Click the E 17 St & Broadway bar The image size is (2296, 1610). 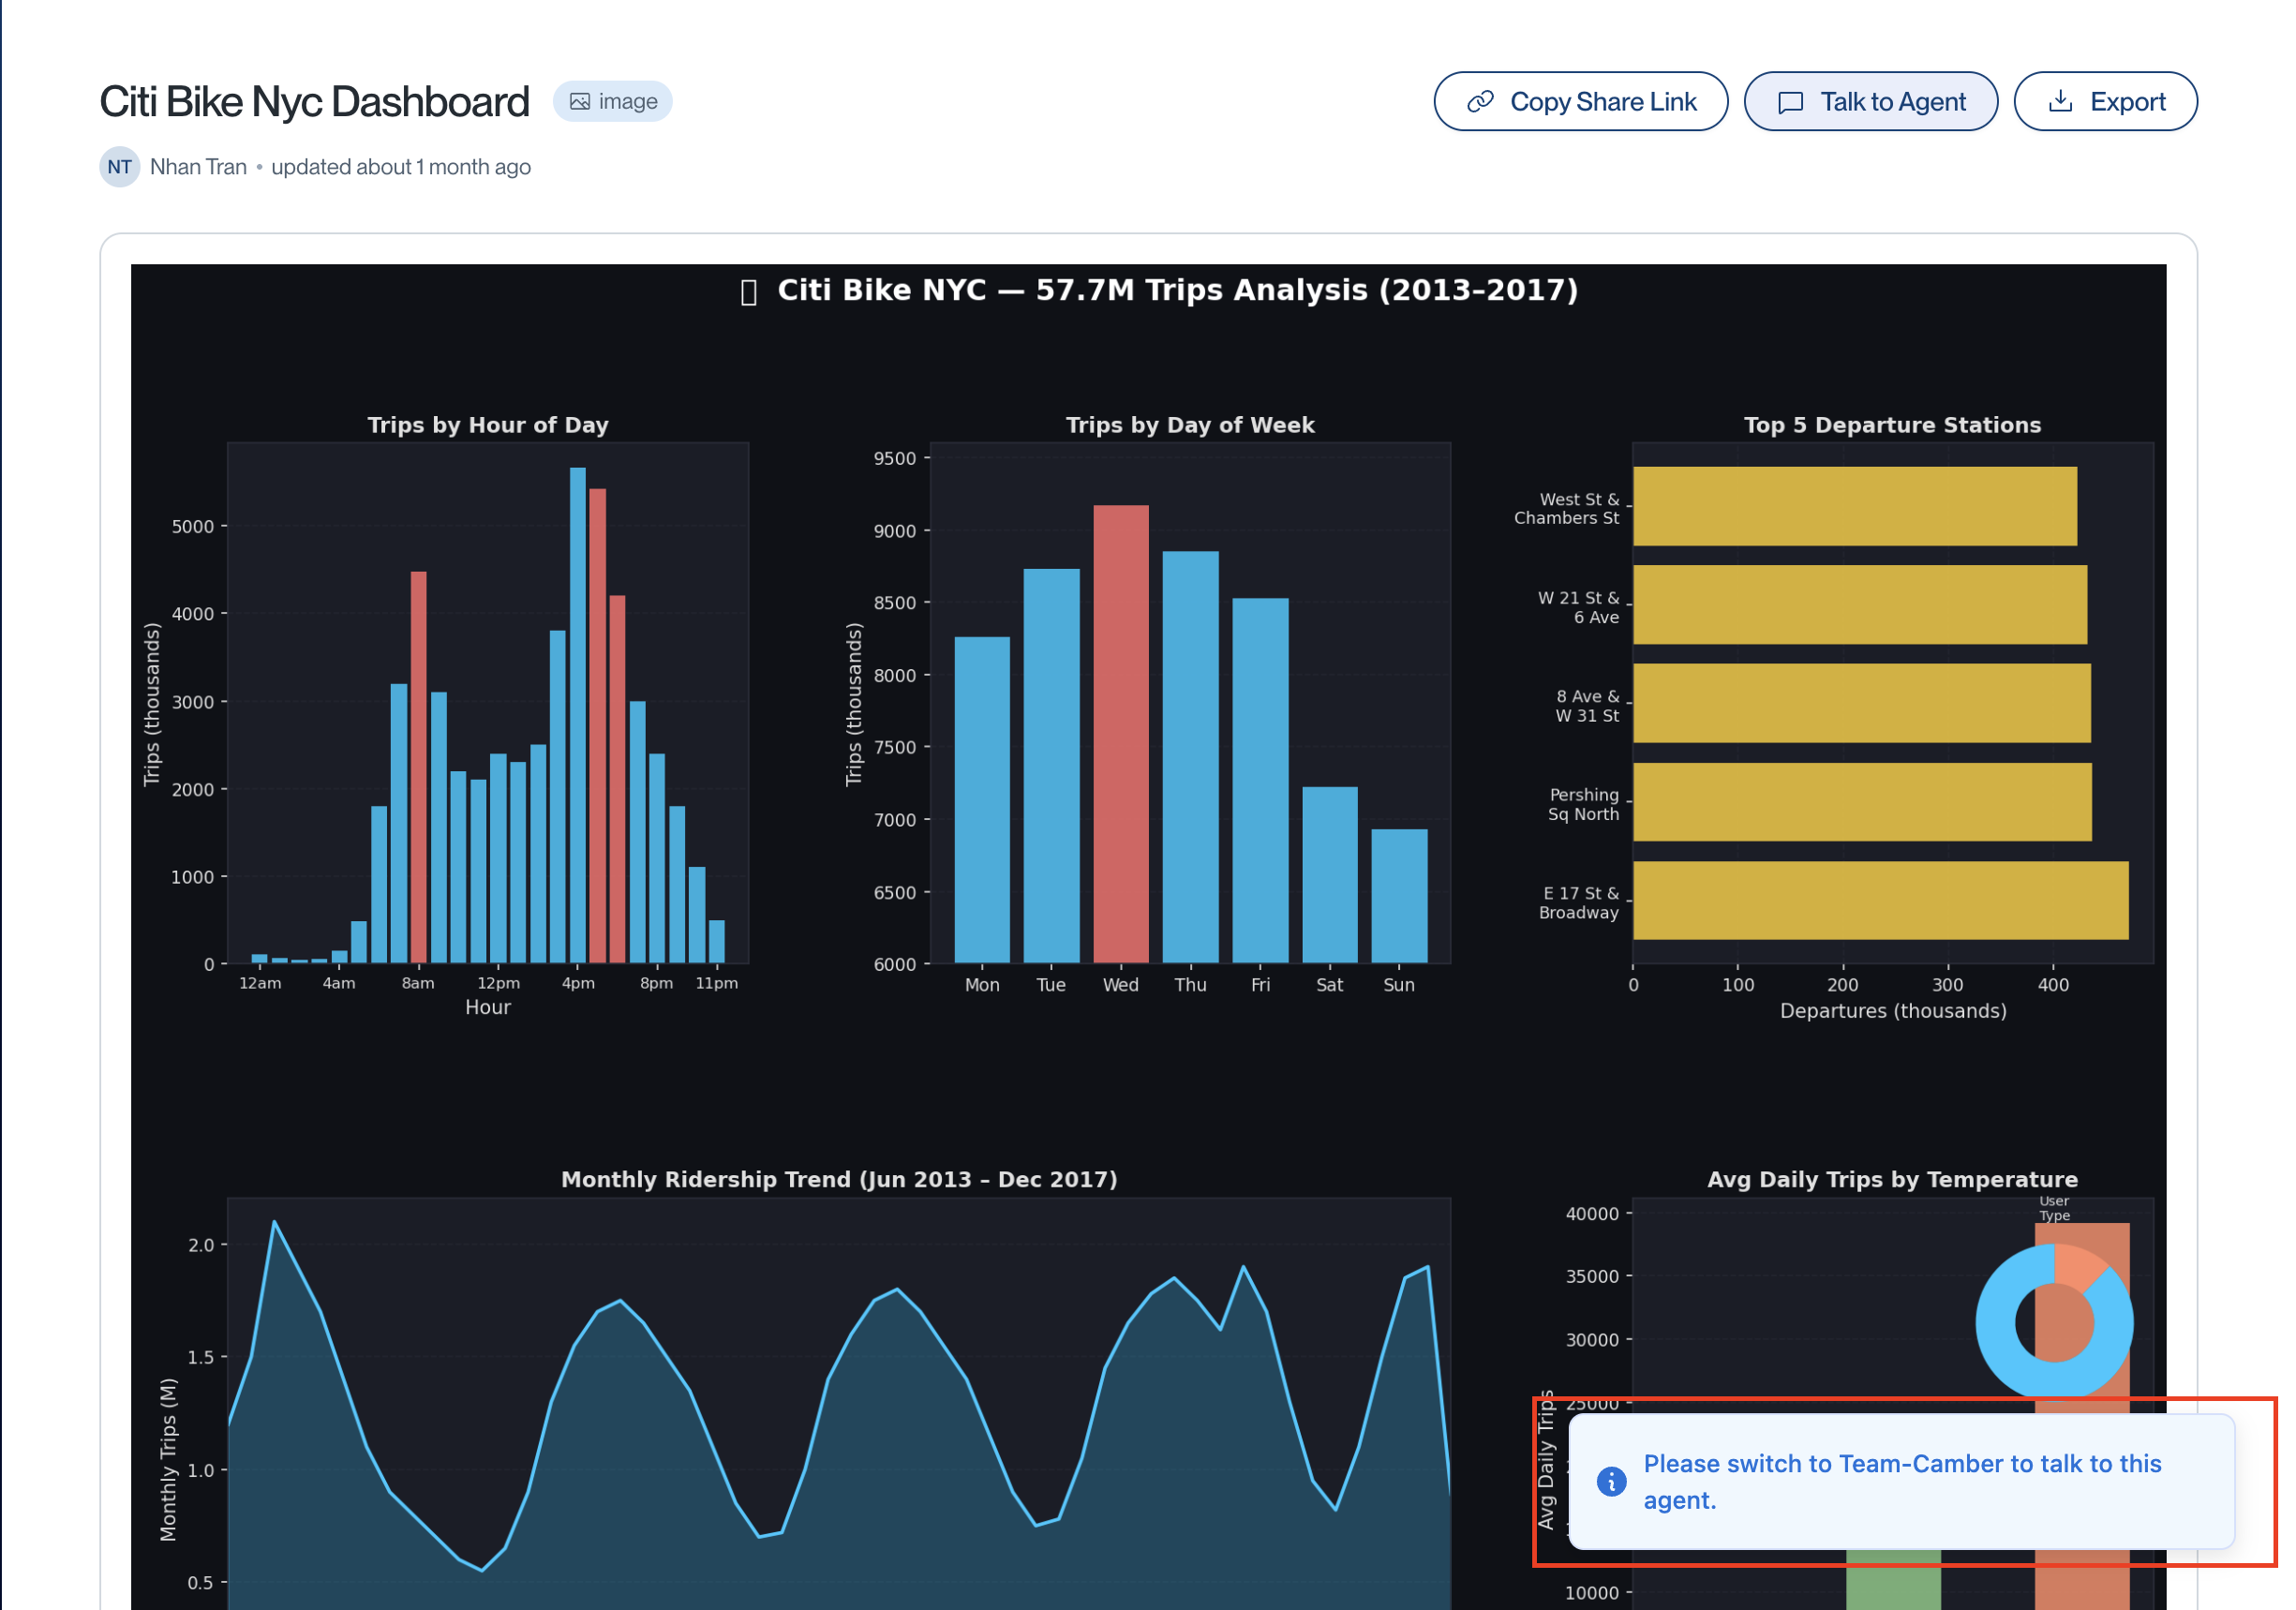pos(1880,900)
